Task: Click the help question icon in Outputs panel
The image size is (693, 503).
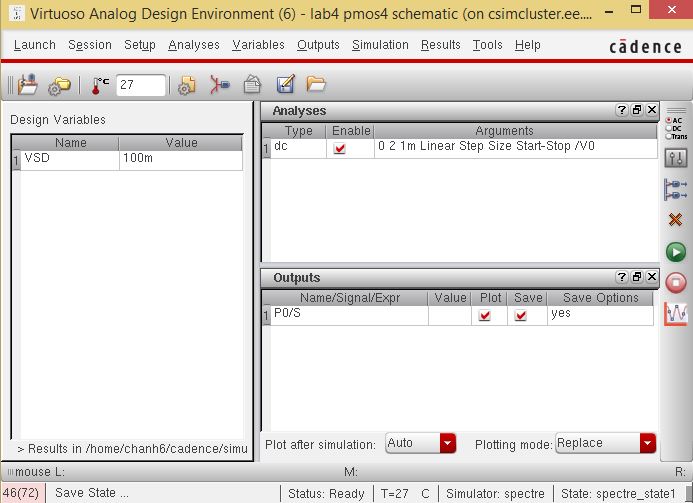Action: tap(621, 277)
